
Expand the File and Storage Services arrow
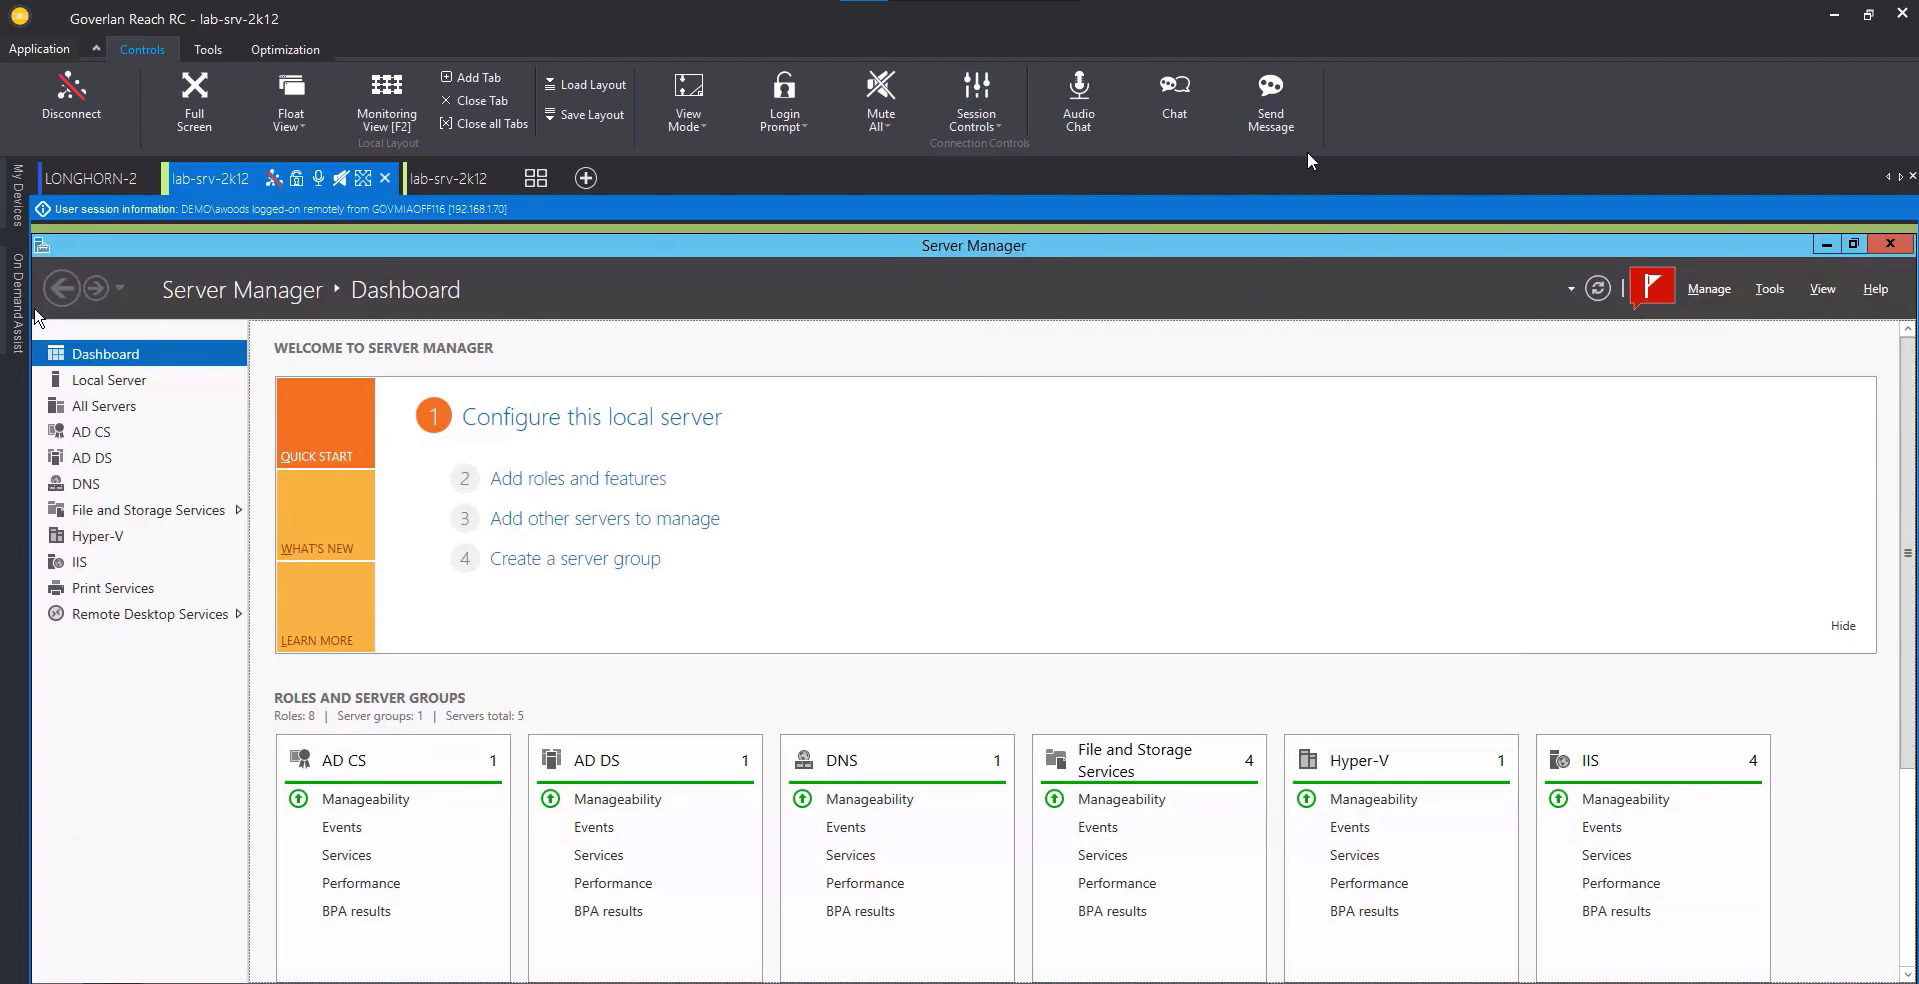click(238, 510)
